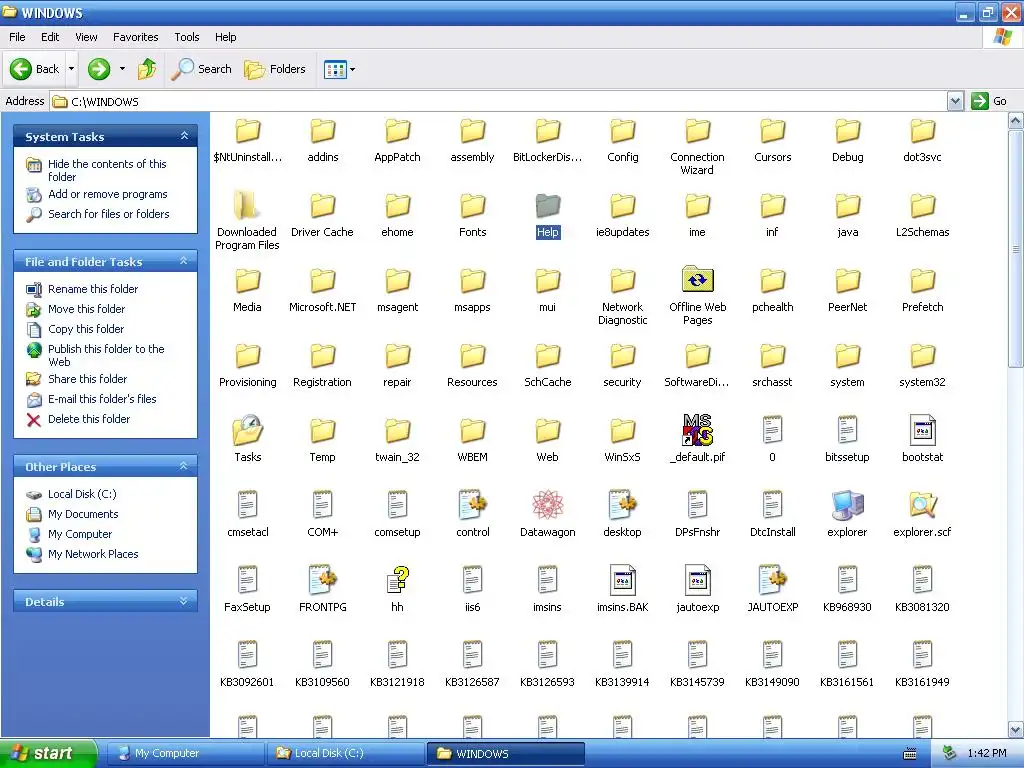Expand the Details panel
1024x768 pixels.
pos(184,601)
